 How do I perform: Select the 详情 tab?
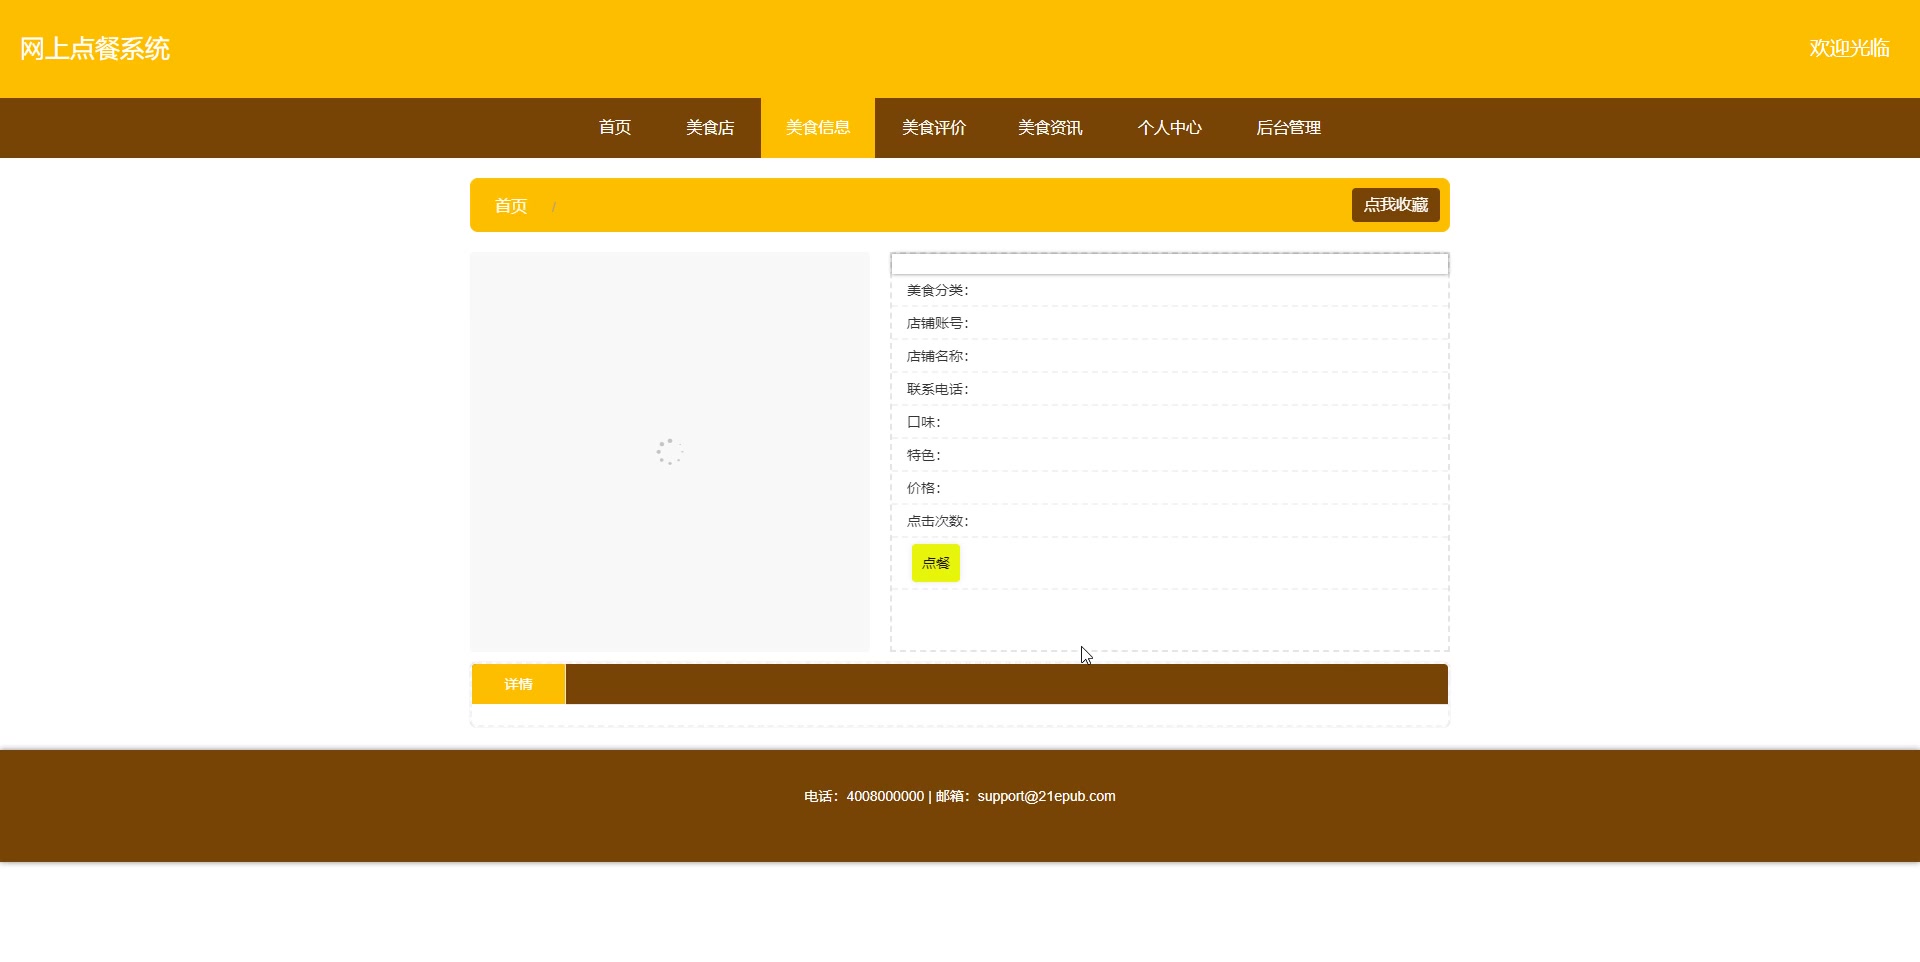point(518,684)
